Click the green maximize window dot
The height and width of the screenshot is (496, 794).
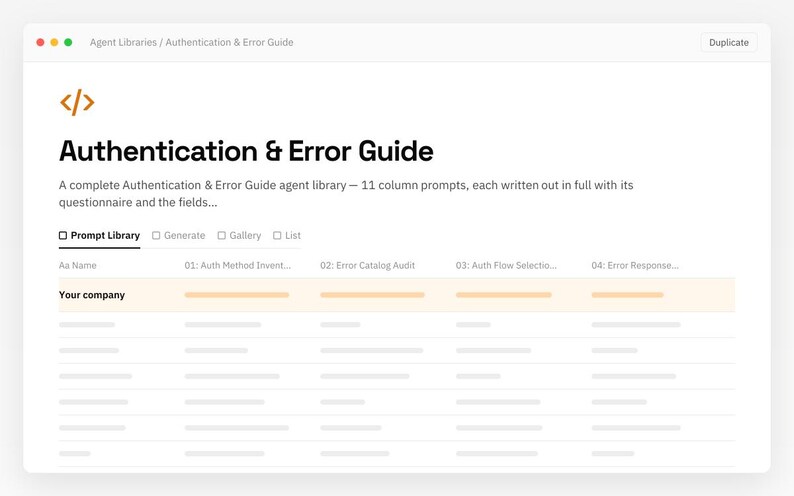[68, 42]
